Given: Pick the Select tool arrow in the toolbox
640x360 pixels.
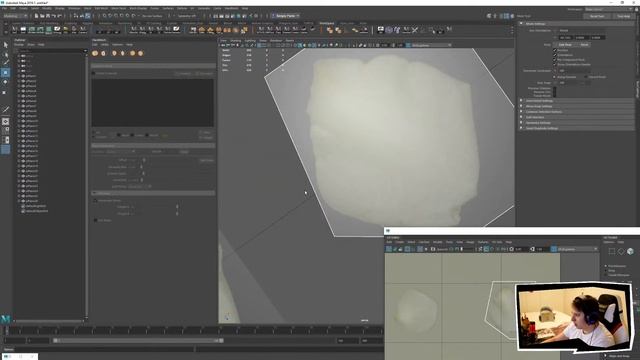Looking at the screenshot, I should tap(5, 45).
